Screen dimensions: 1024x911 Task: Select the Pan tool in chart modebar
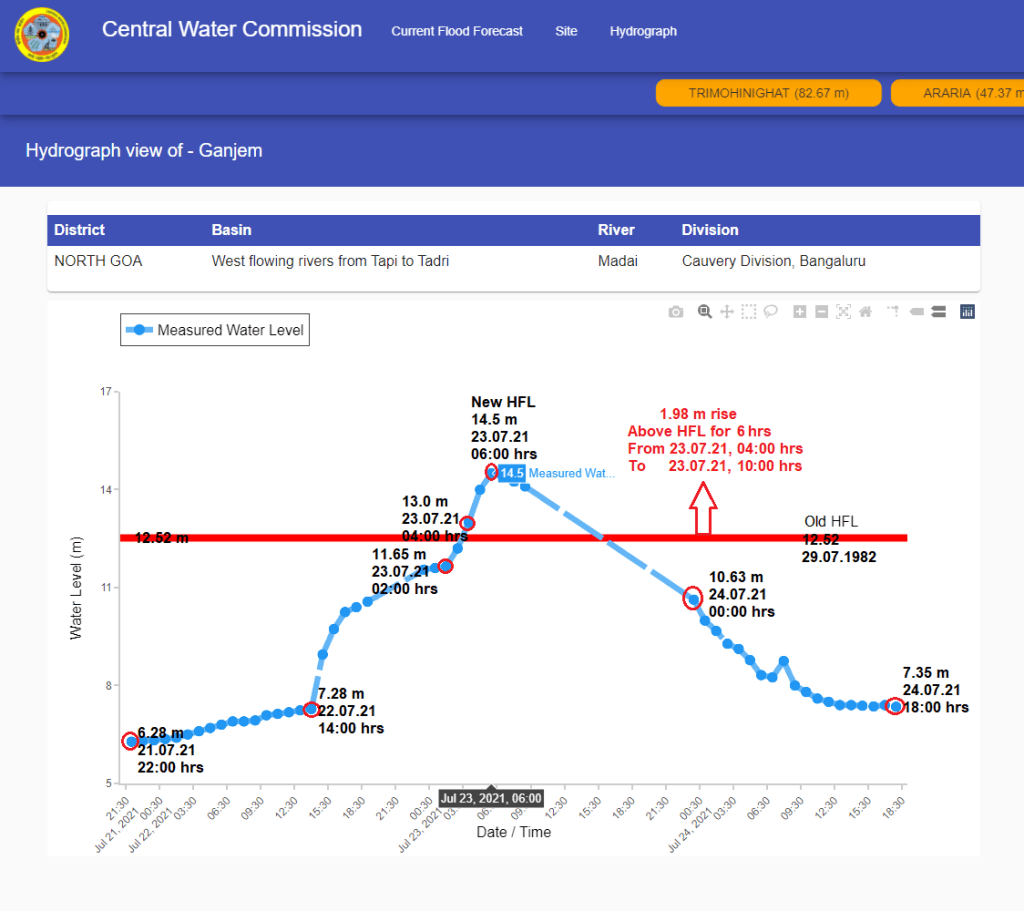pos(727,312)
